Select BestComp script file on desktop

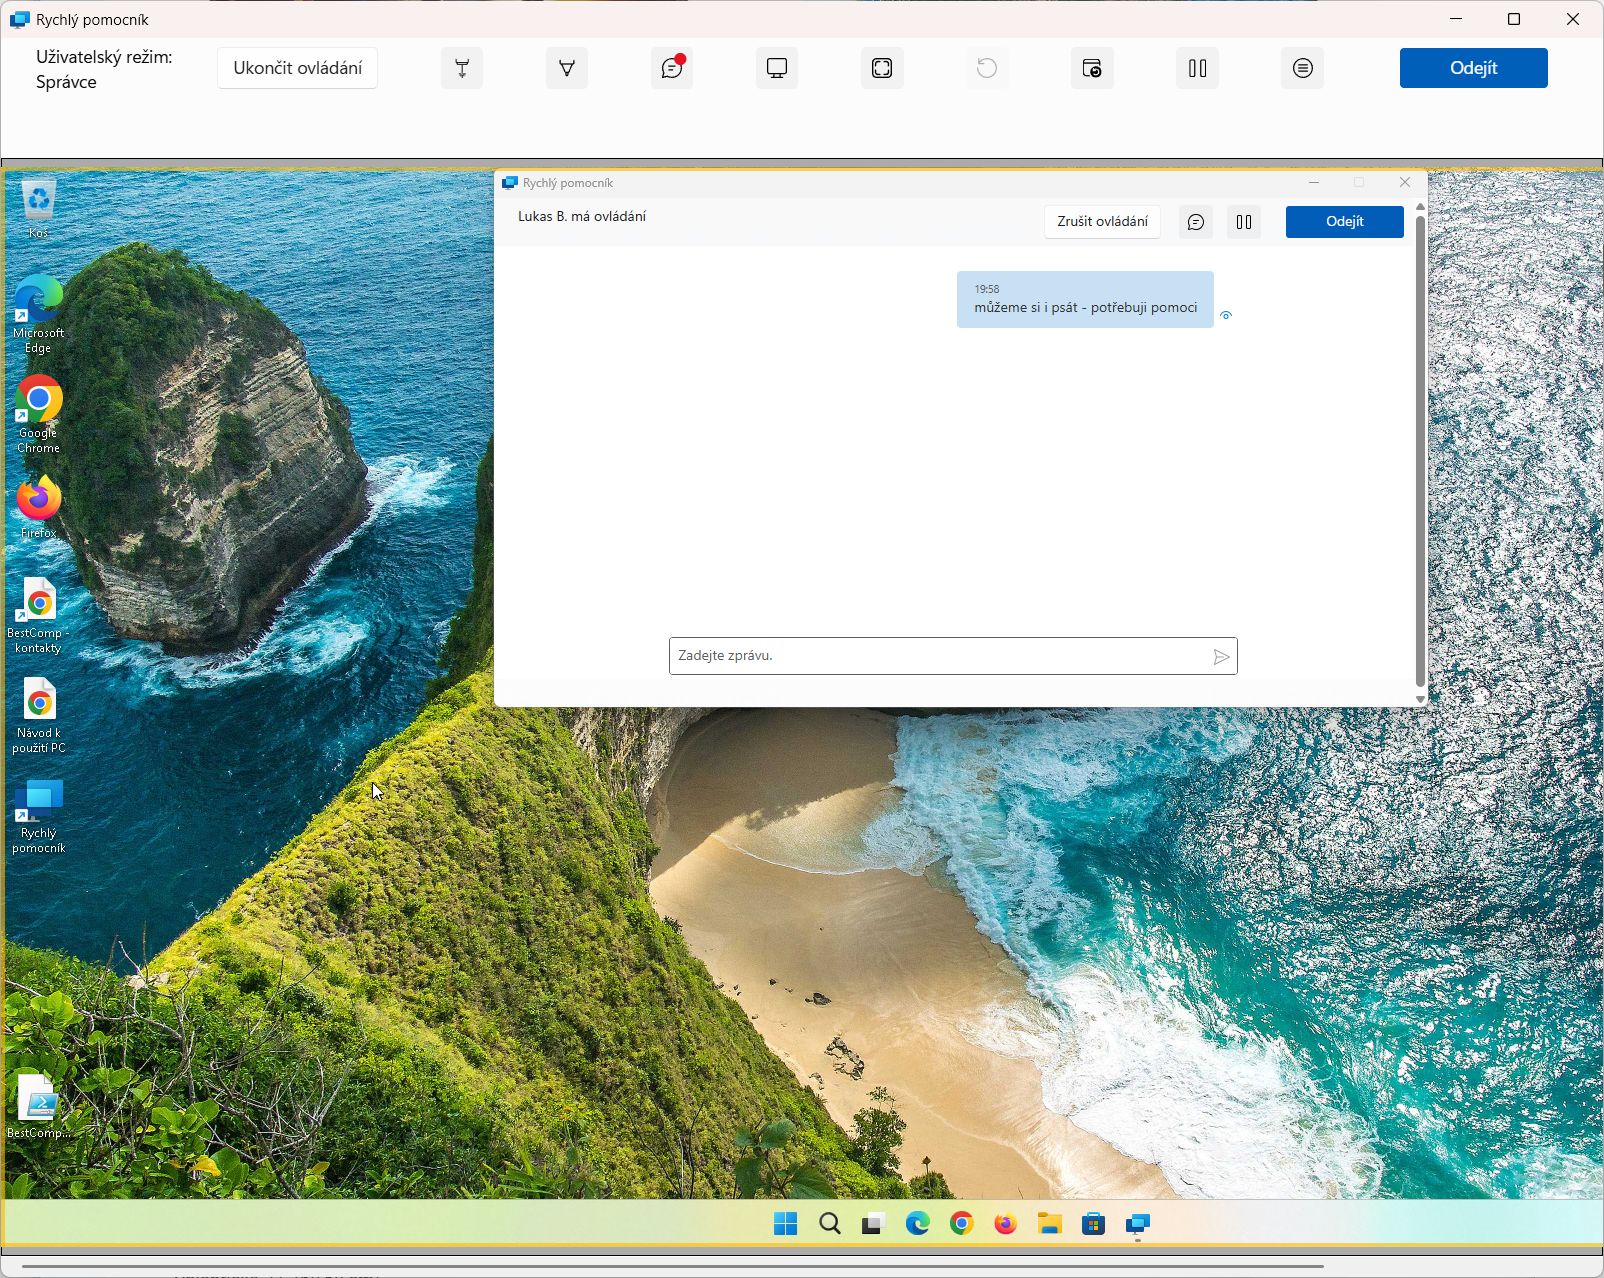pos(38,1106)
